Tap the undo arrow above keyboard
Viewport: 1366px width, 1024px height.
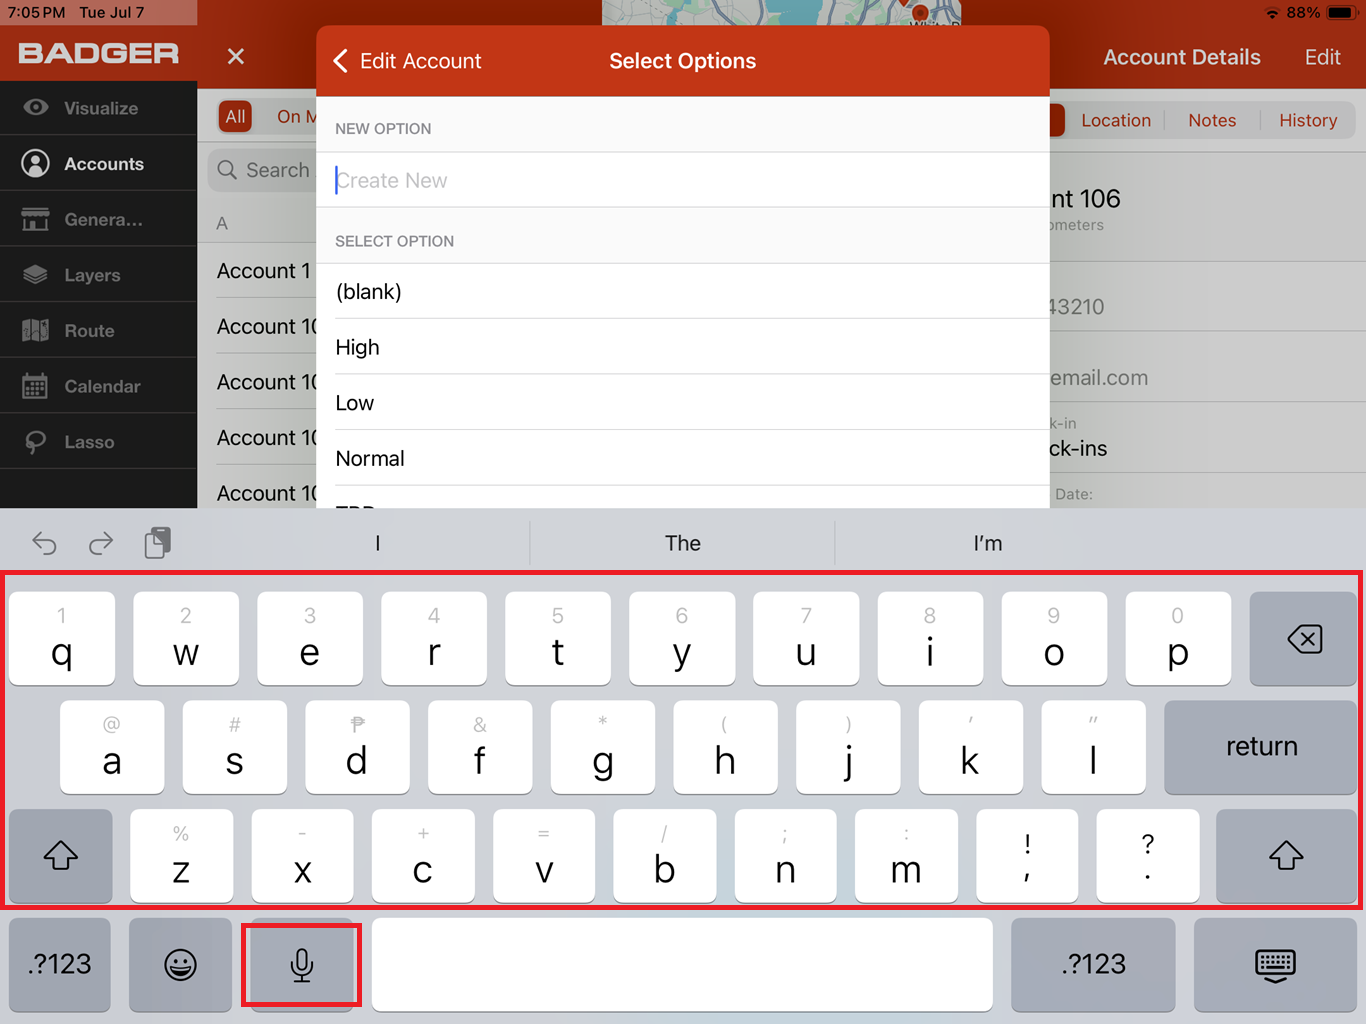coord(45,543)
